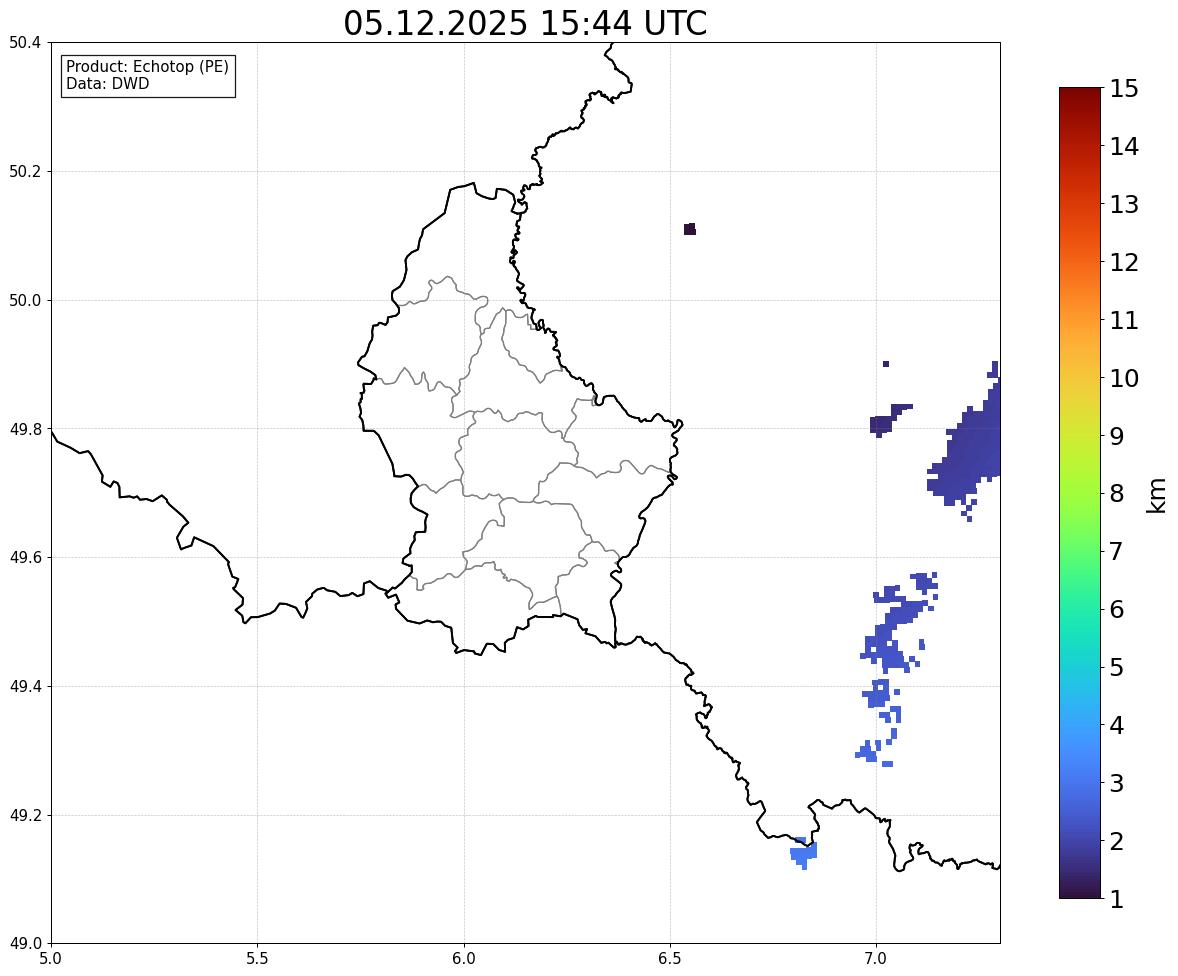
Task: Click the colorbar tick label 13
Action: click(1124, 204)
